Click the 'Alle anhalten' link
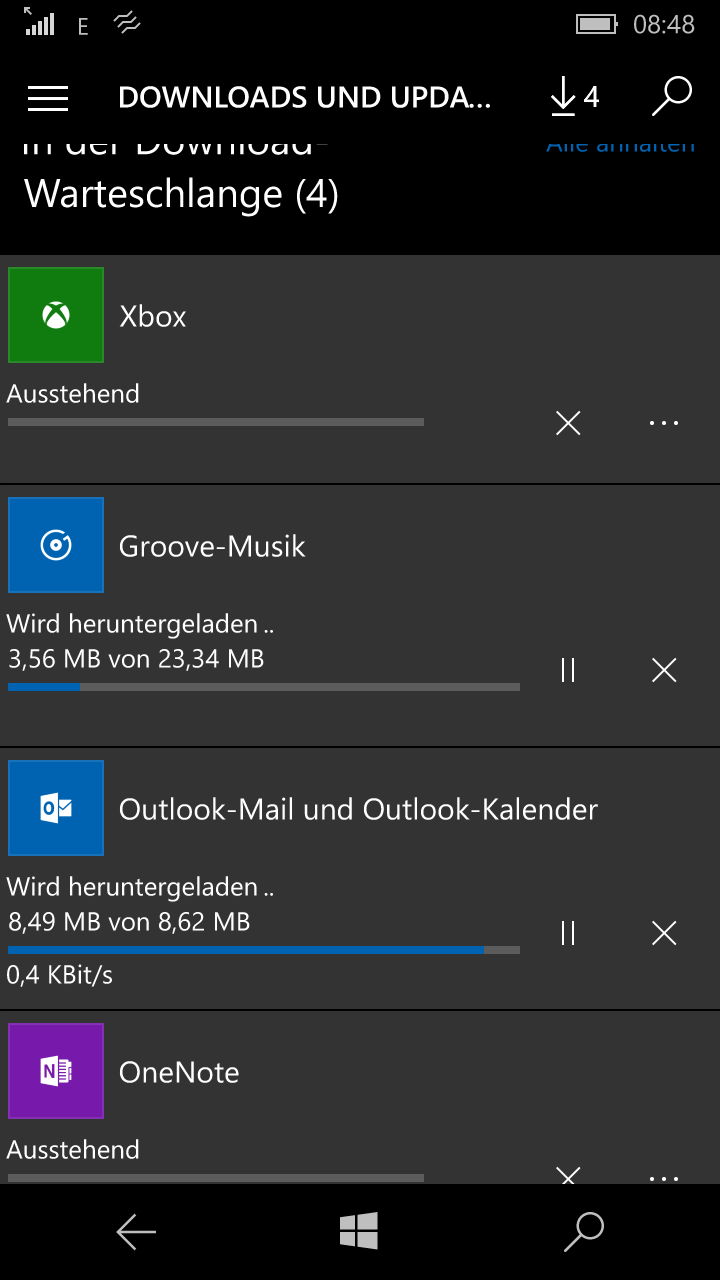 [x=620, y=148]
